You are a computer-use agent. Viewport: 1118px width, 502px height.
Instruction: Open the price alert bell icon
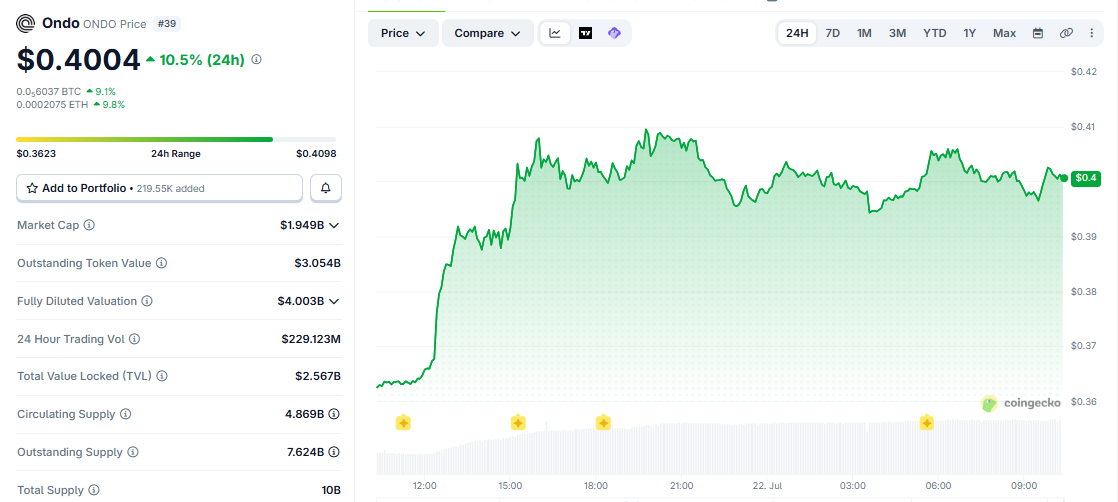point(326,188)
